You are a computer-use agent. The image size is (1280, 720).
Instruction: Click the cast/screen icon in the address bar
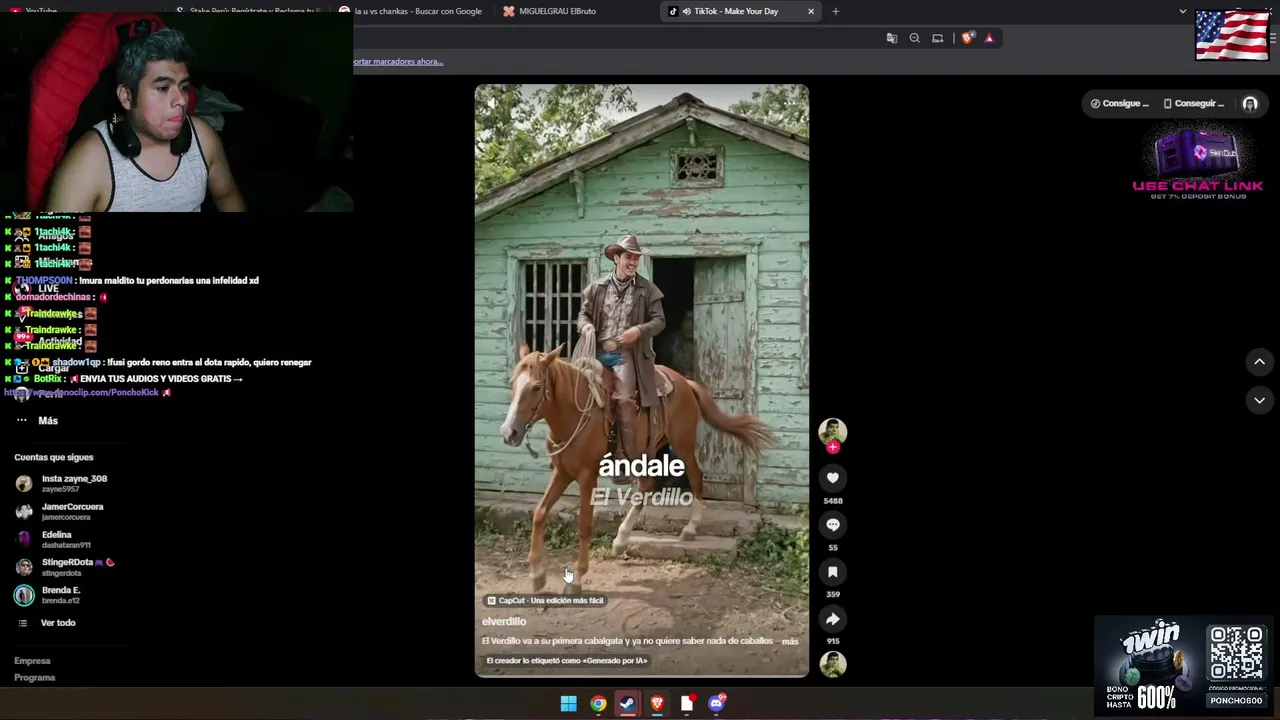click(937, 38)
